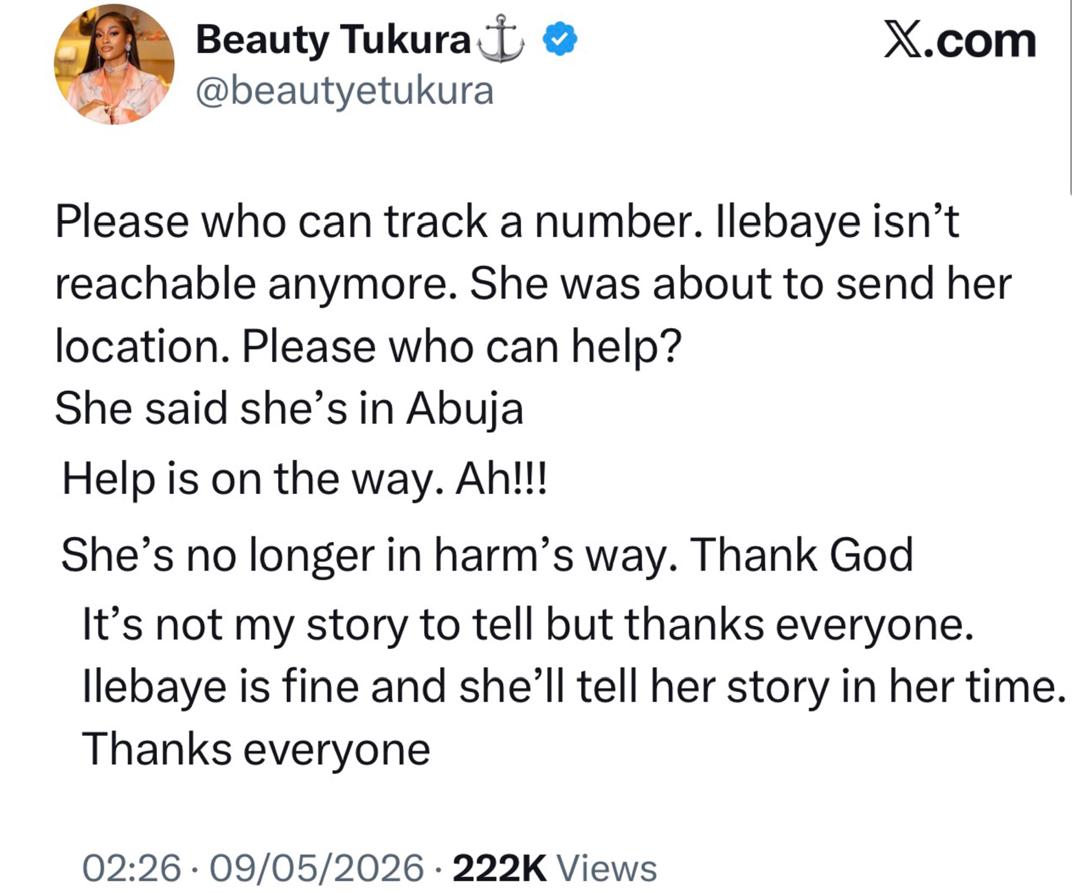Click the 'reachable anymore' tweet line
The height and width of the screenshot is (893, 1080).
(533, 284)
